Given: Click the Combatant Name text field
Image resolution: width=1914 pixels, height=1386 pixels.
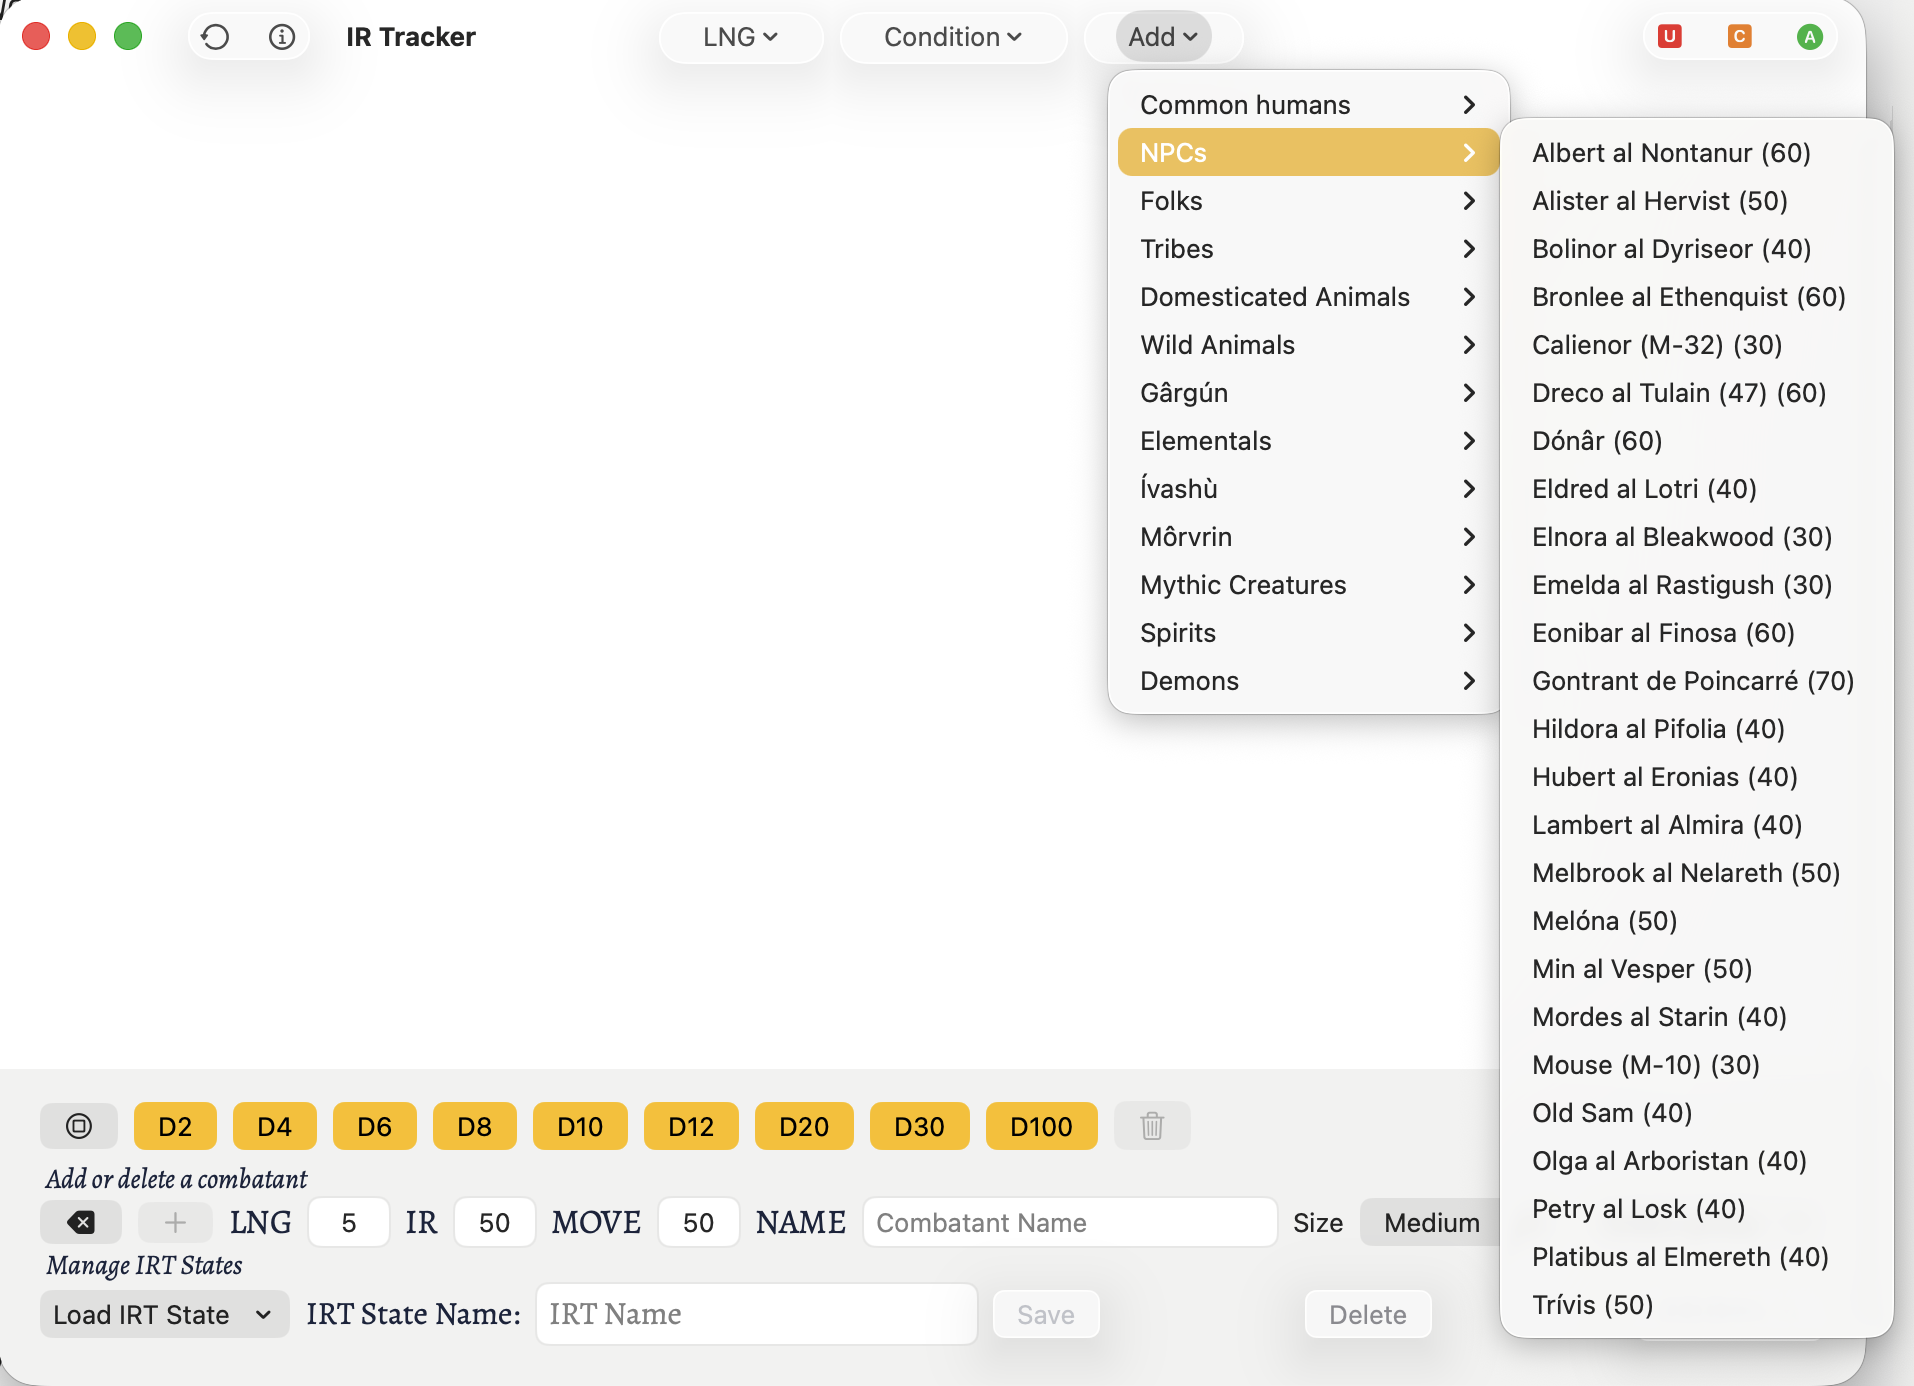Looking at the screenshot, I should 1070,1222.
